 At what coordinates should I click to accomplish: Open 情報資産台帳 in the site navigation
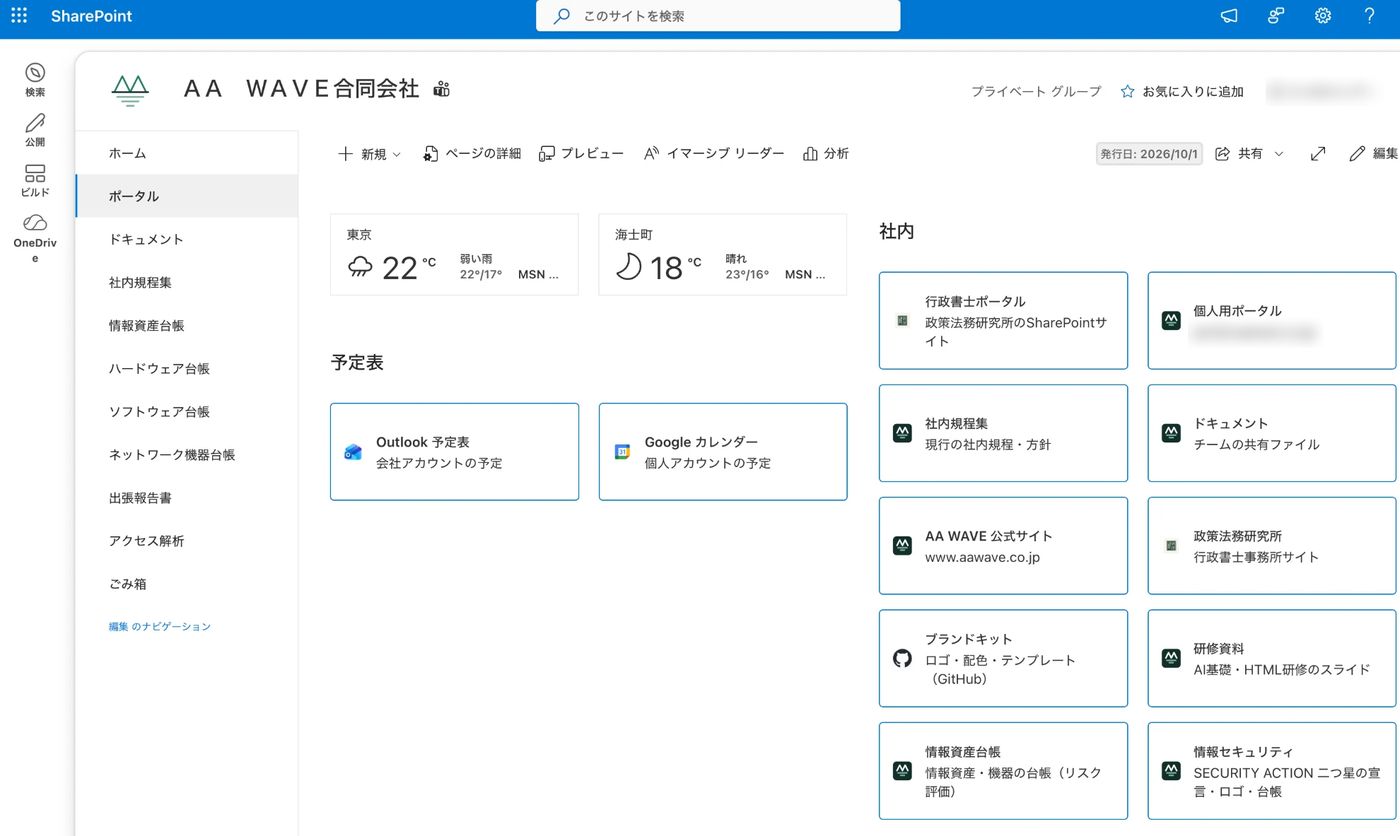[186, 325]
